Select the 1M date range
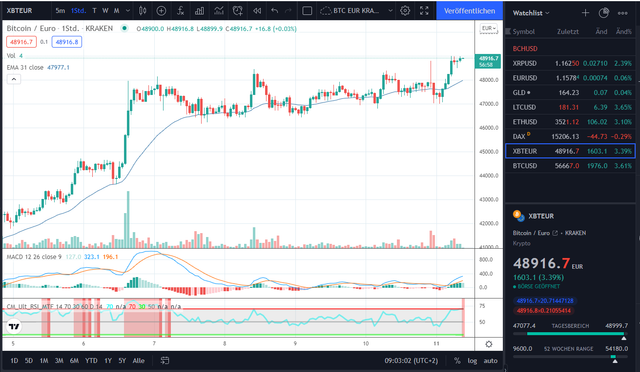This screenshot has height=372, width=640. (44, 361)
